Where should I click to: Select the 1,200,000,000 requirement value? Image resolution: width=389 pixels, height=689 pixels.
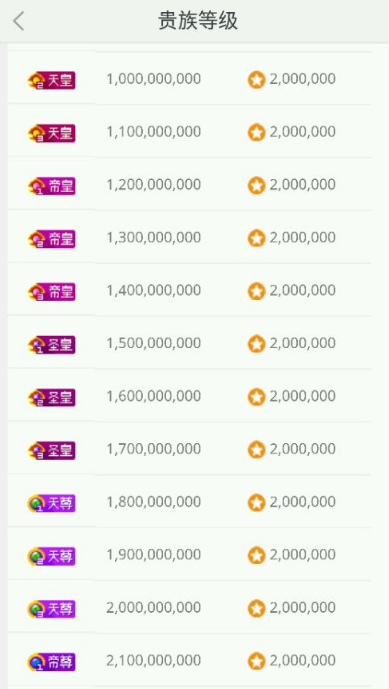pos(154,185)
